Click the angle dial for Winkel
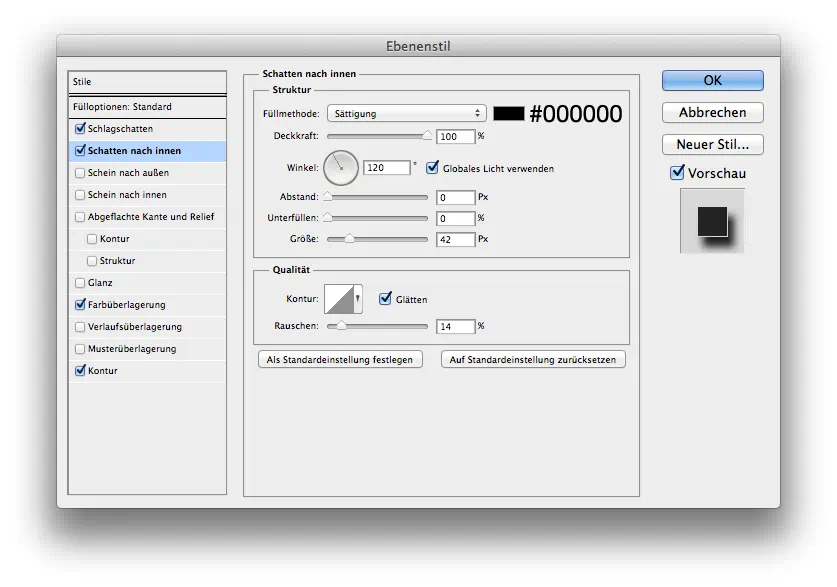This screenshot has width=837, height=587. pyautogui.click(x=340, y=167)
